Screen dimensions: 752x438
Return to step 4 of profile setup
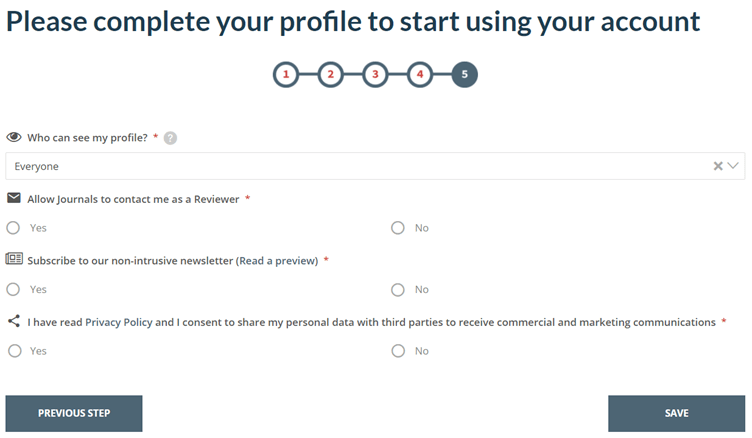coord(420,74)
